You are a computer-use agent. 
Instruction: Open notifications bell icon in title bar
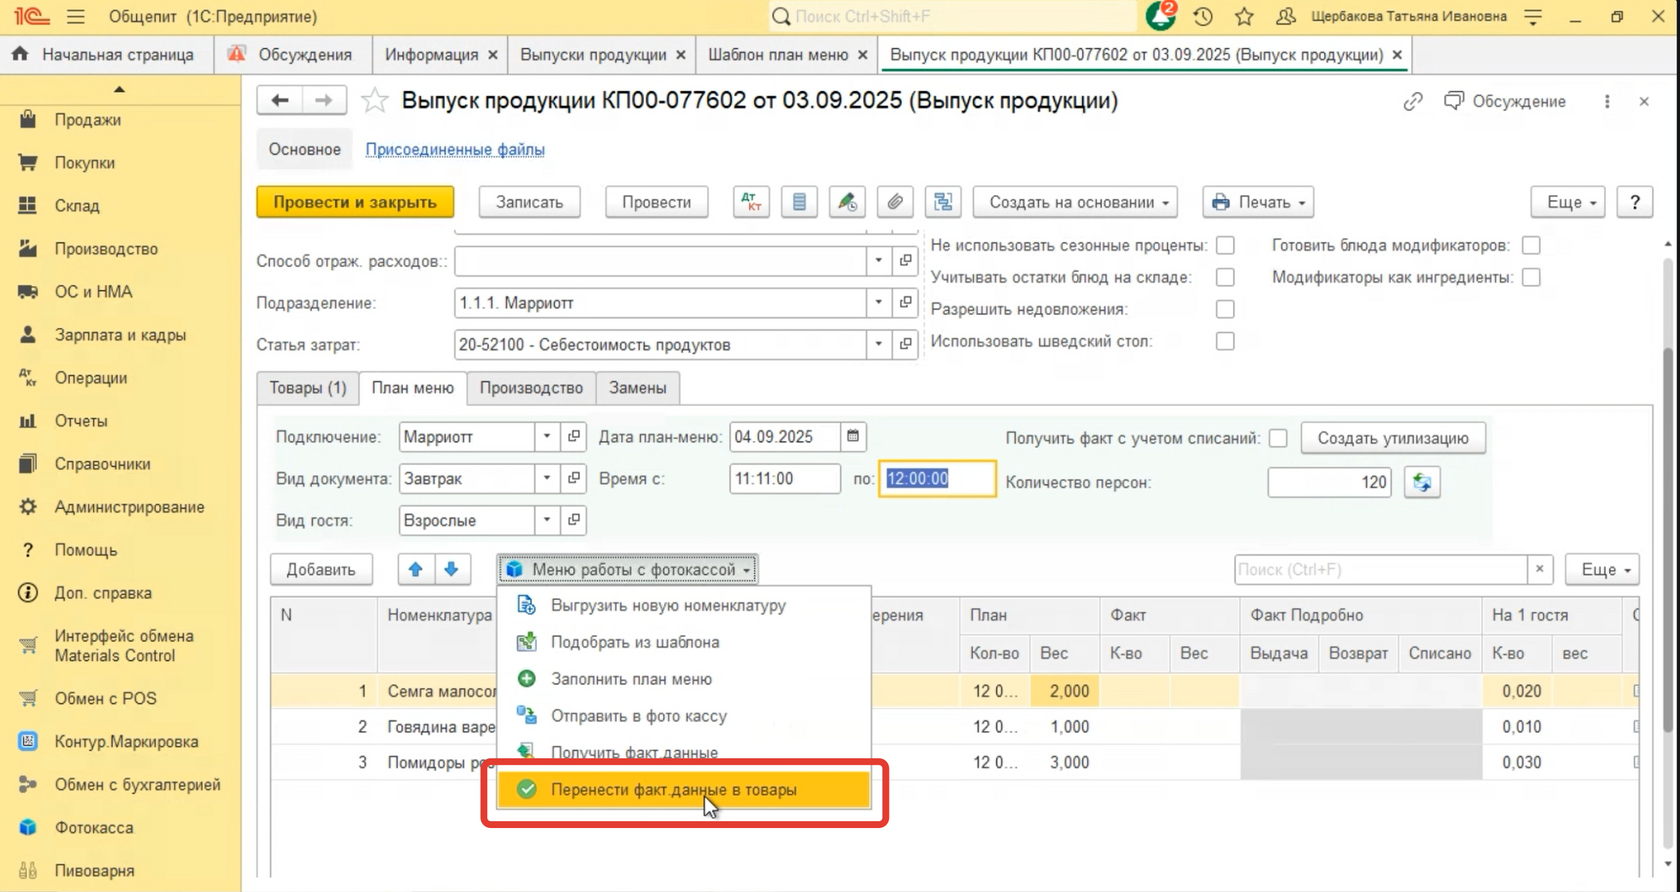click(x=1160, y=17)
